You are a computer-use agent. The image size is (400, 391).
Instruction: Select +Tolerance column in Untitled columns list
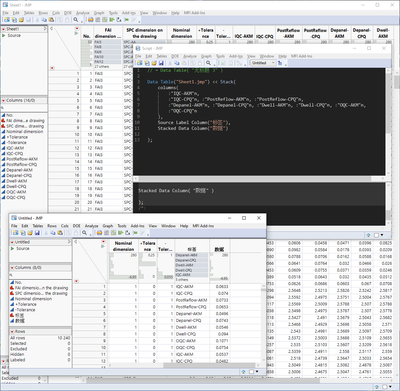26,304
